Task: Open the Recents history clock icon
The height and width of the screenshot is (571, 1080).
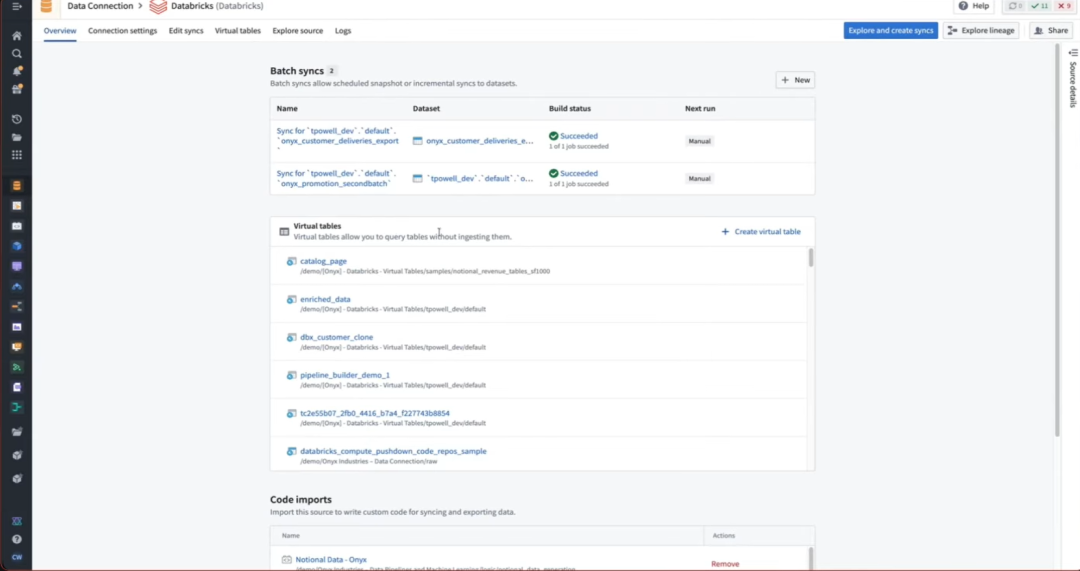Action: (17, 119)
